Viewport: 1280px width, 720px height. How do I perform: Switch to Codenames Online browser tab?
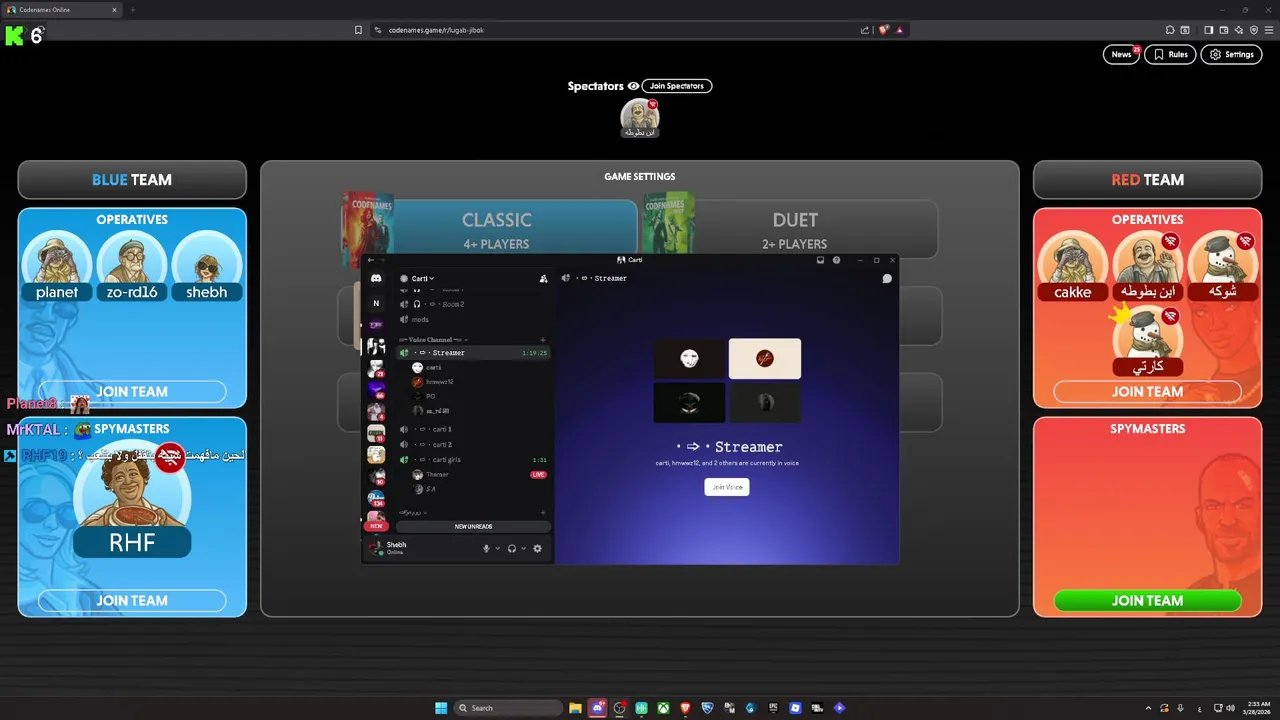coord(62,10)
